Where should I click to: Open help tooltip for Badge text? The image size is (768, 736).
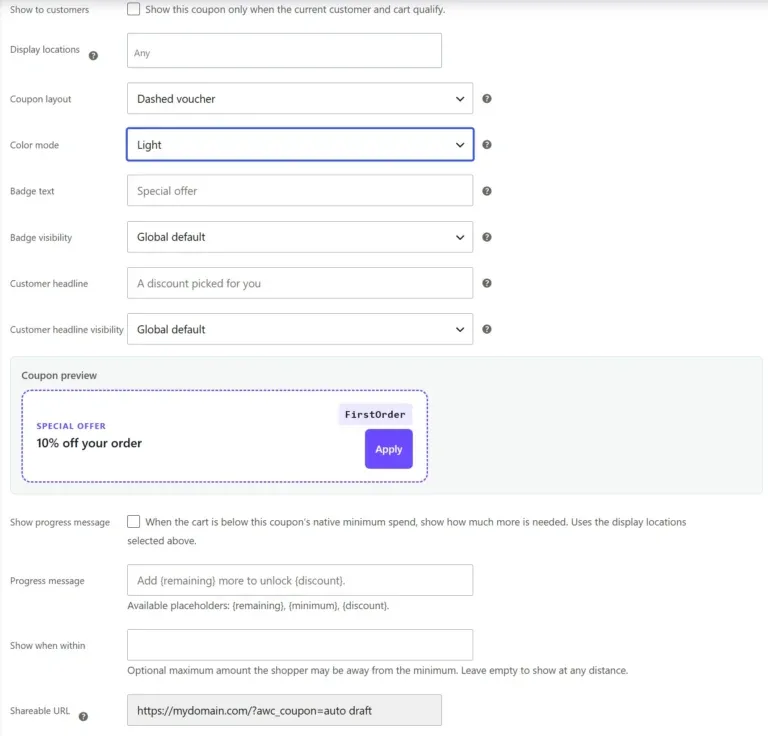[486, 191]
